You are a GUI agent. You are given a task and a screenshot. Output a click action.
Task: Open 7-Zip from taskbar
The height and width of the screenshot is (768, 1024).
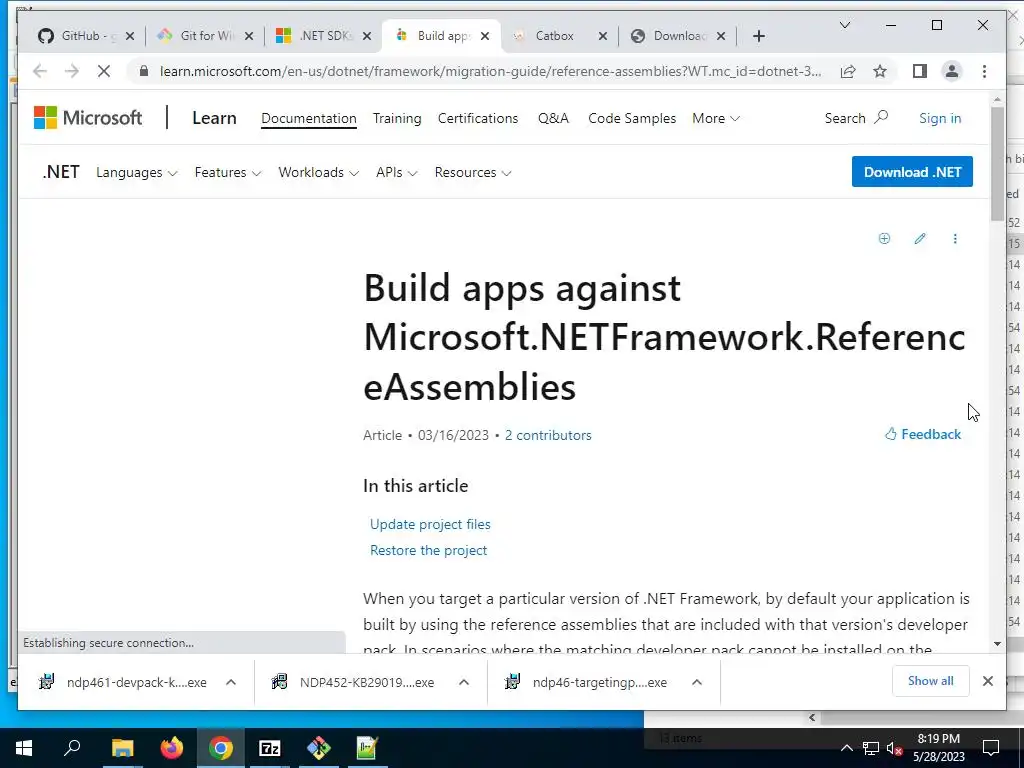click(270, 748)
